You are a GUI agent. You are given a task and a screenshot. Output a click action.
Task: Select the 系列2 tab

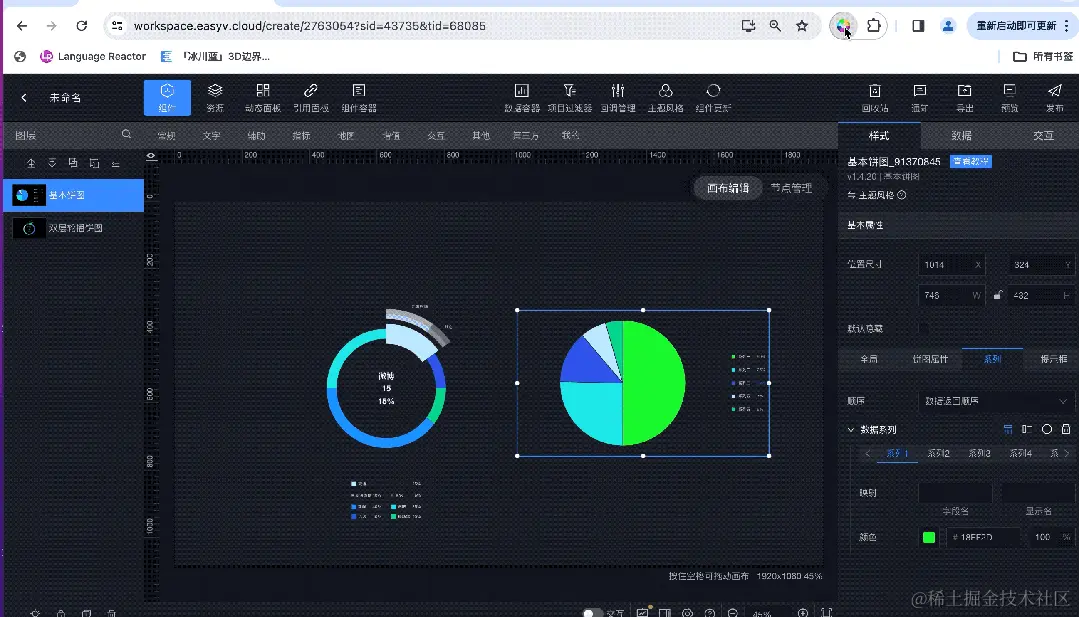pyautogui.click(x=939, y=453)
